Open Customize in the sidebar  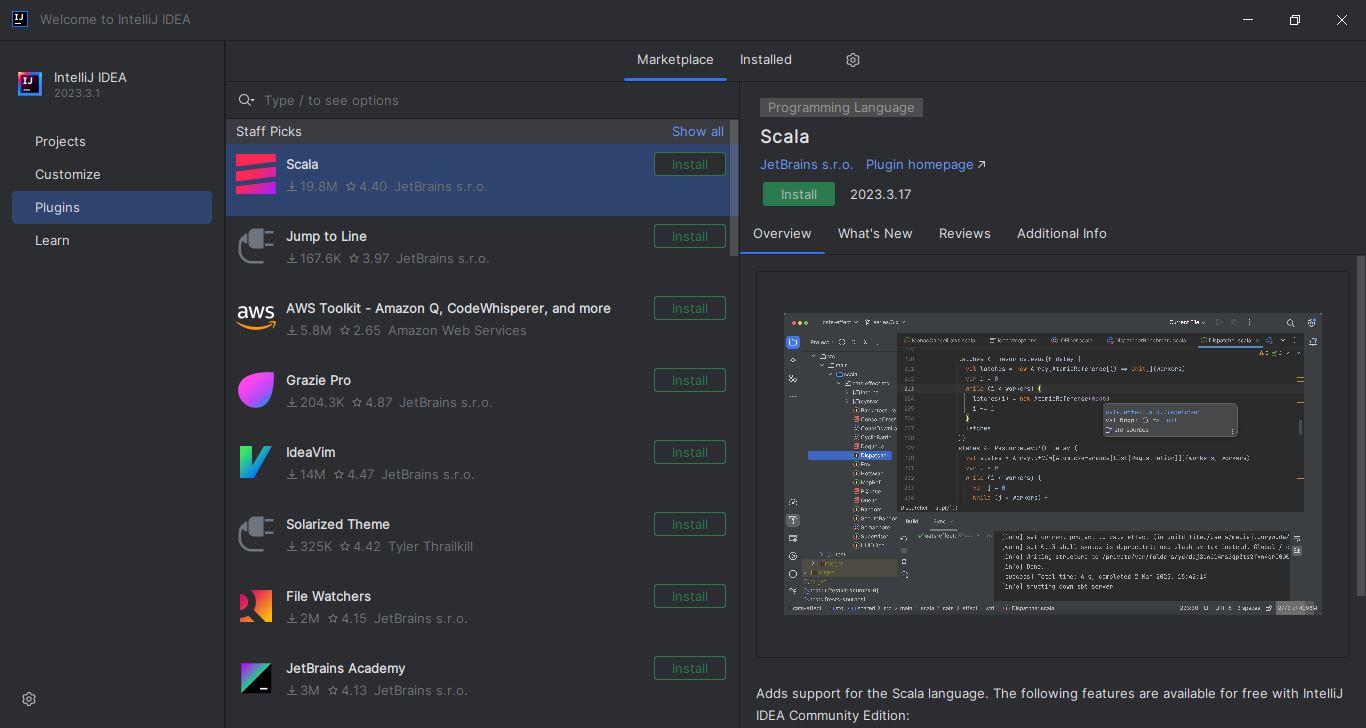coord(112,174)
